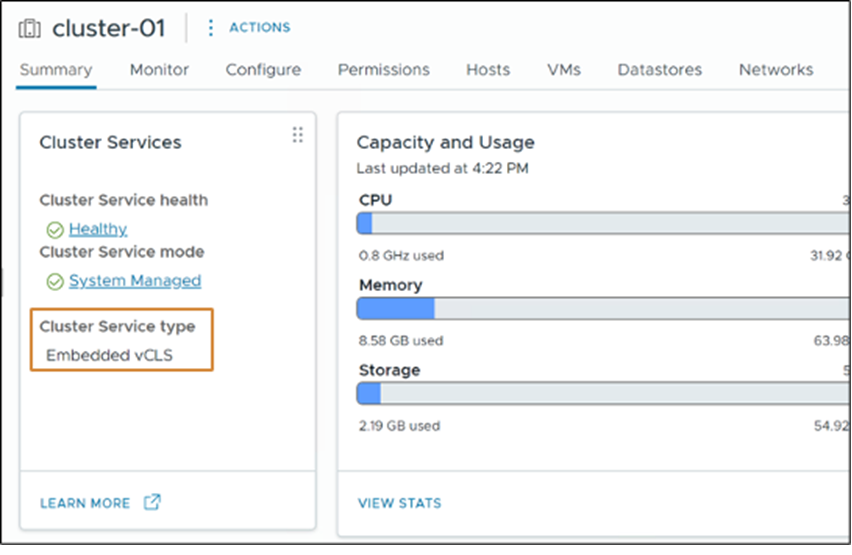The width and height of the screenshot is (852, 555).
Task: Switch to the VMs tab
Action: (x=564, y=70)
